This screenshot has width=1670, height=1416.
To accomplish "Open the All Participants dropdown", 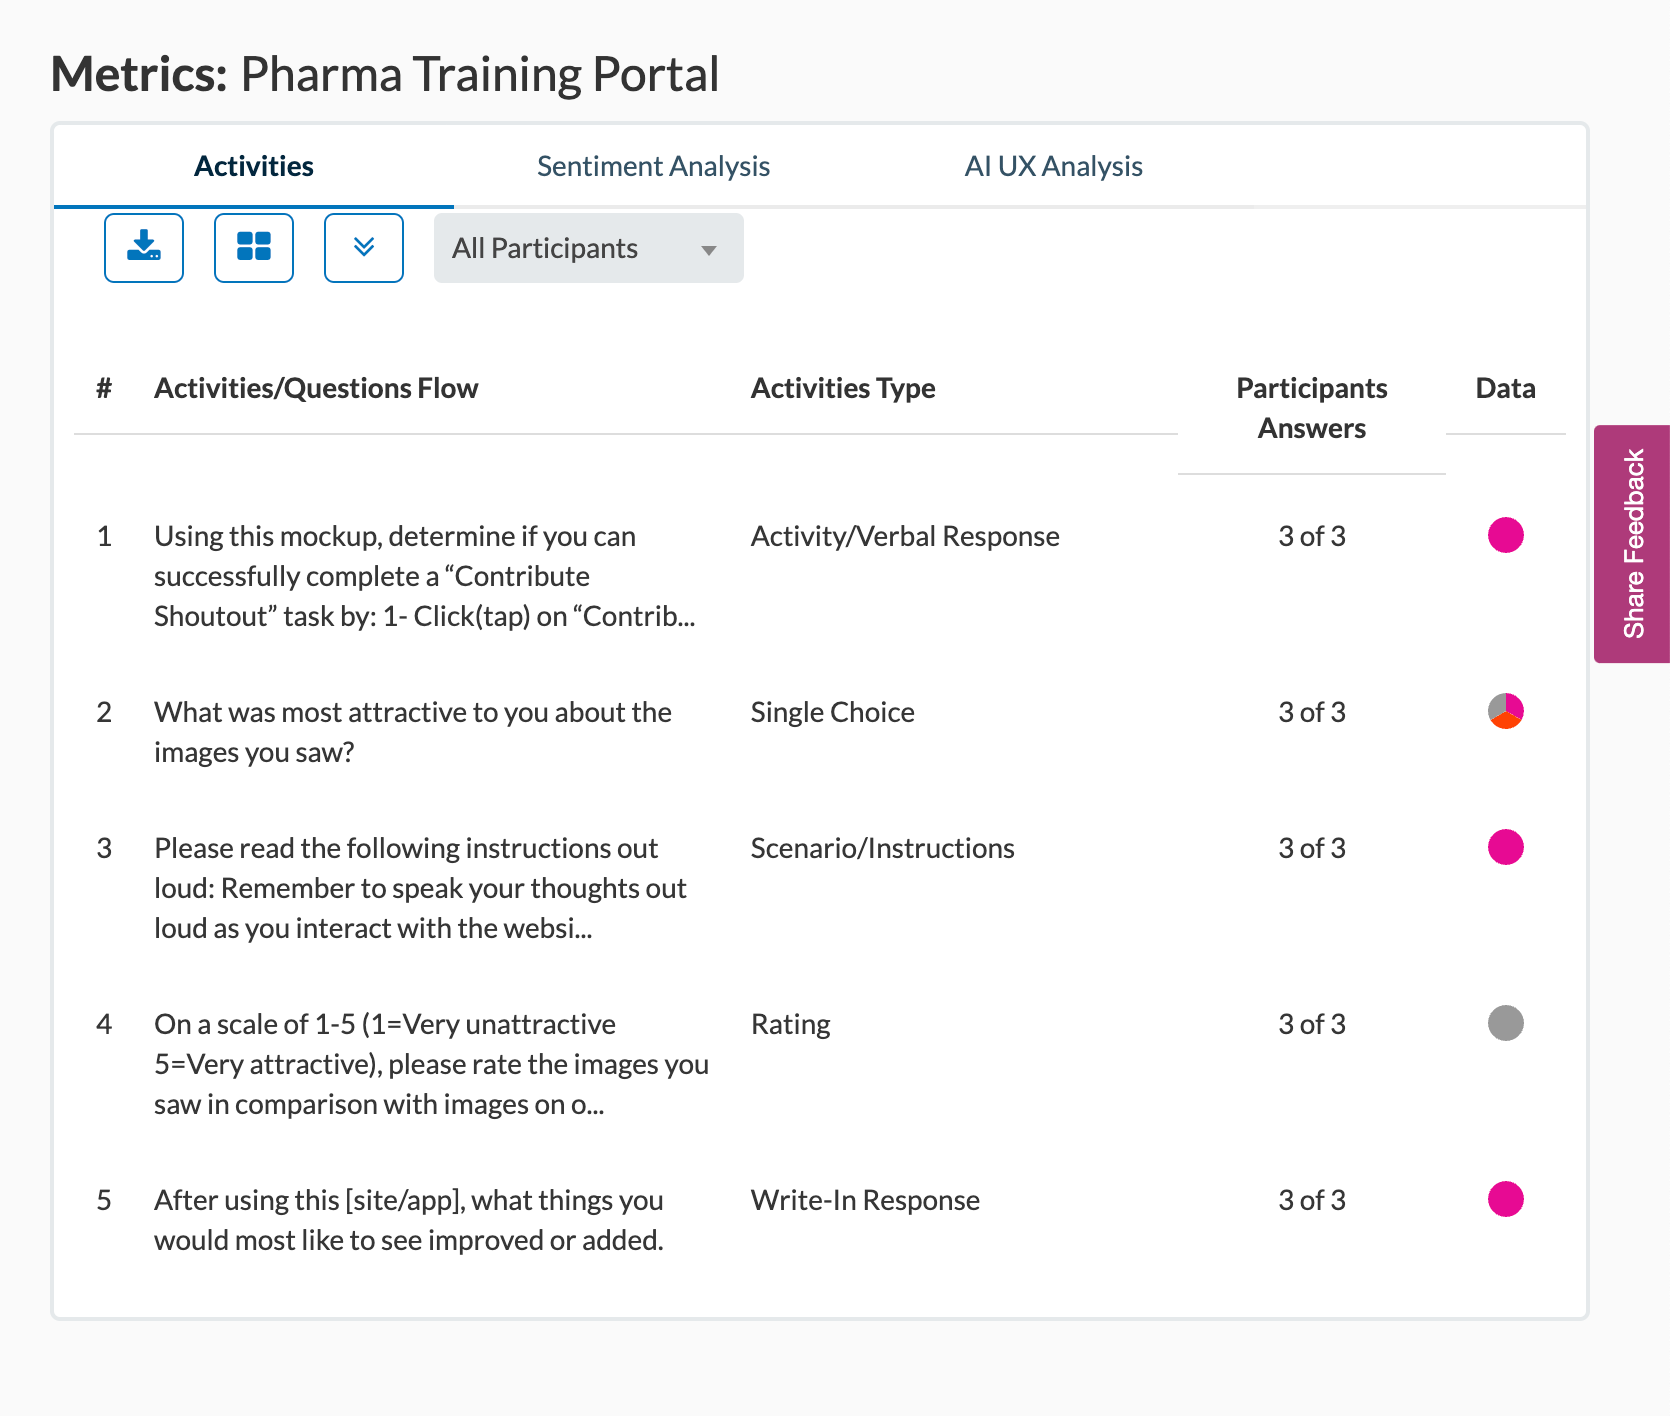I will (x=589, y=248).
